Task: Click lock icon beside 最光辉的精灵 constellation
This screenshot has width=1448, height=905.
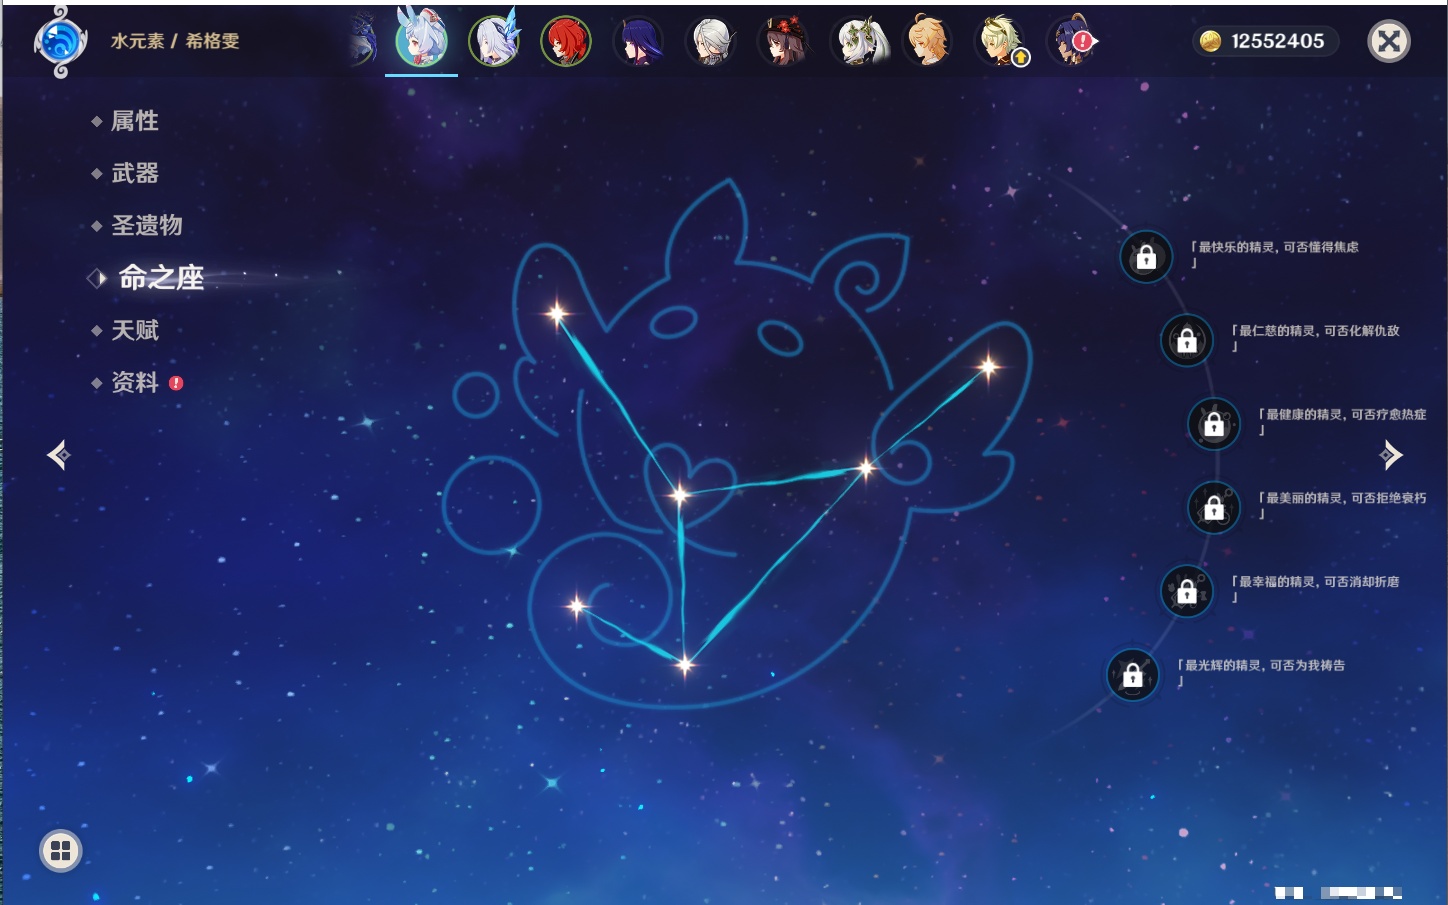Action: click(1133, 675)
